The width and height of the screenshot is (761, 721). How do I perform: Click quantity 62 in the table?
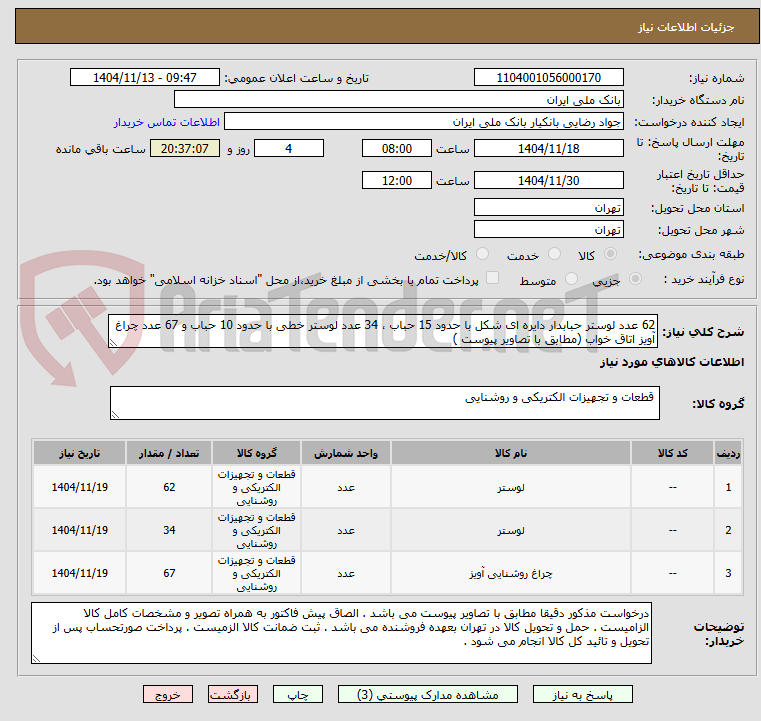(169, 487)
